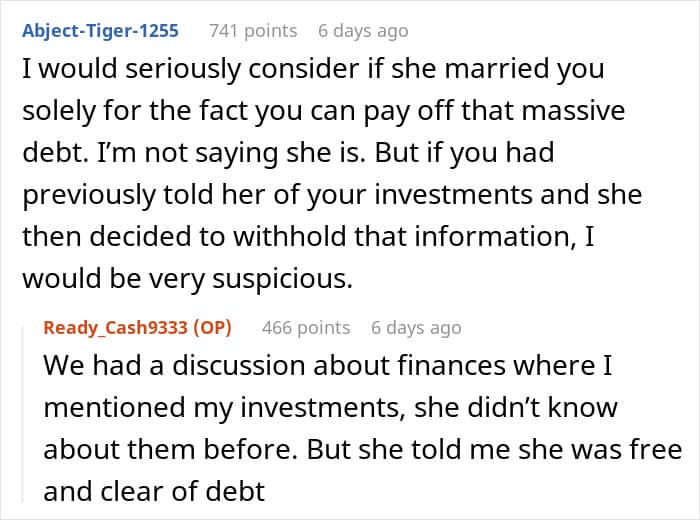The width and height of the screenshot is (700, 520).
Task: Open top comment's 6 days ago timestamp
Action: click(363, 31)
